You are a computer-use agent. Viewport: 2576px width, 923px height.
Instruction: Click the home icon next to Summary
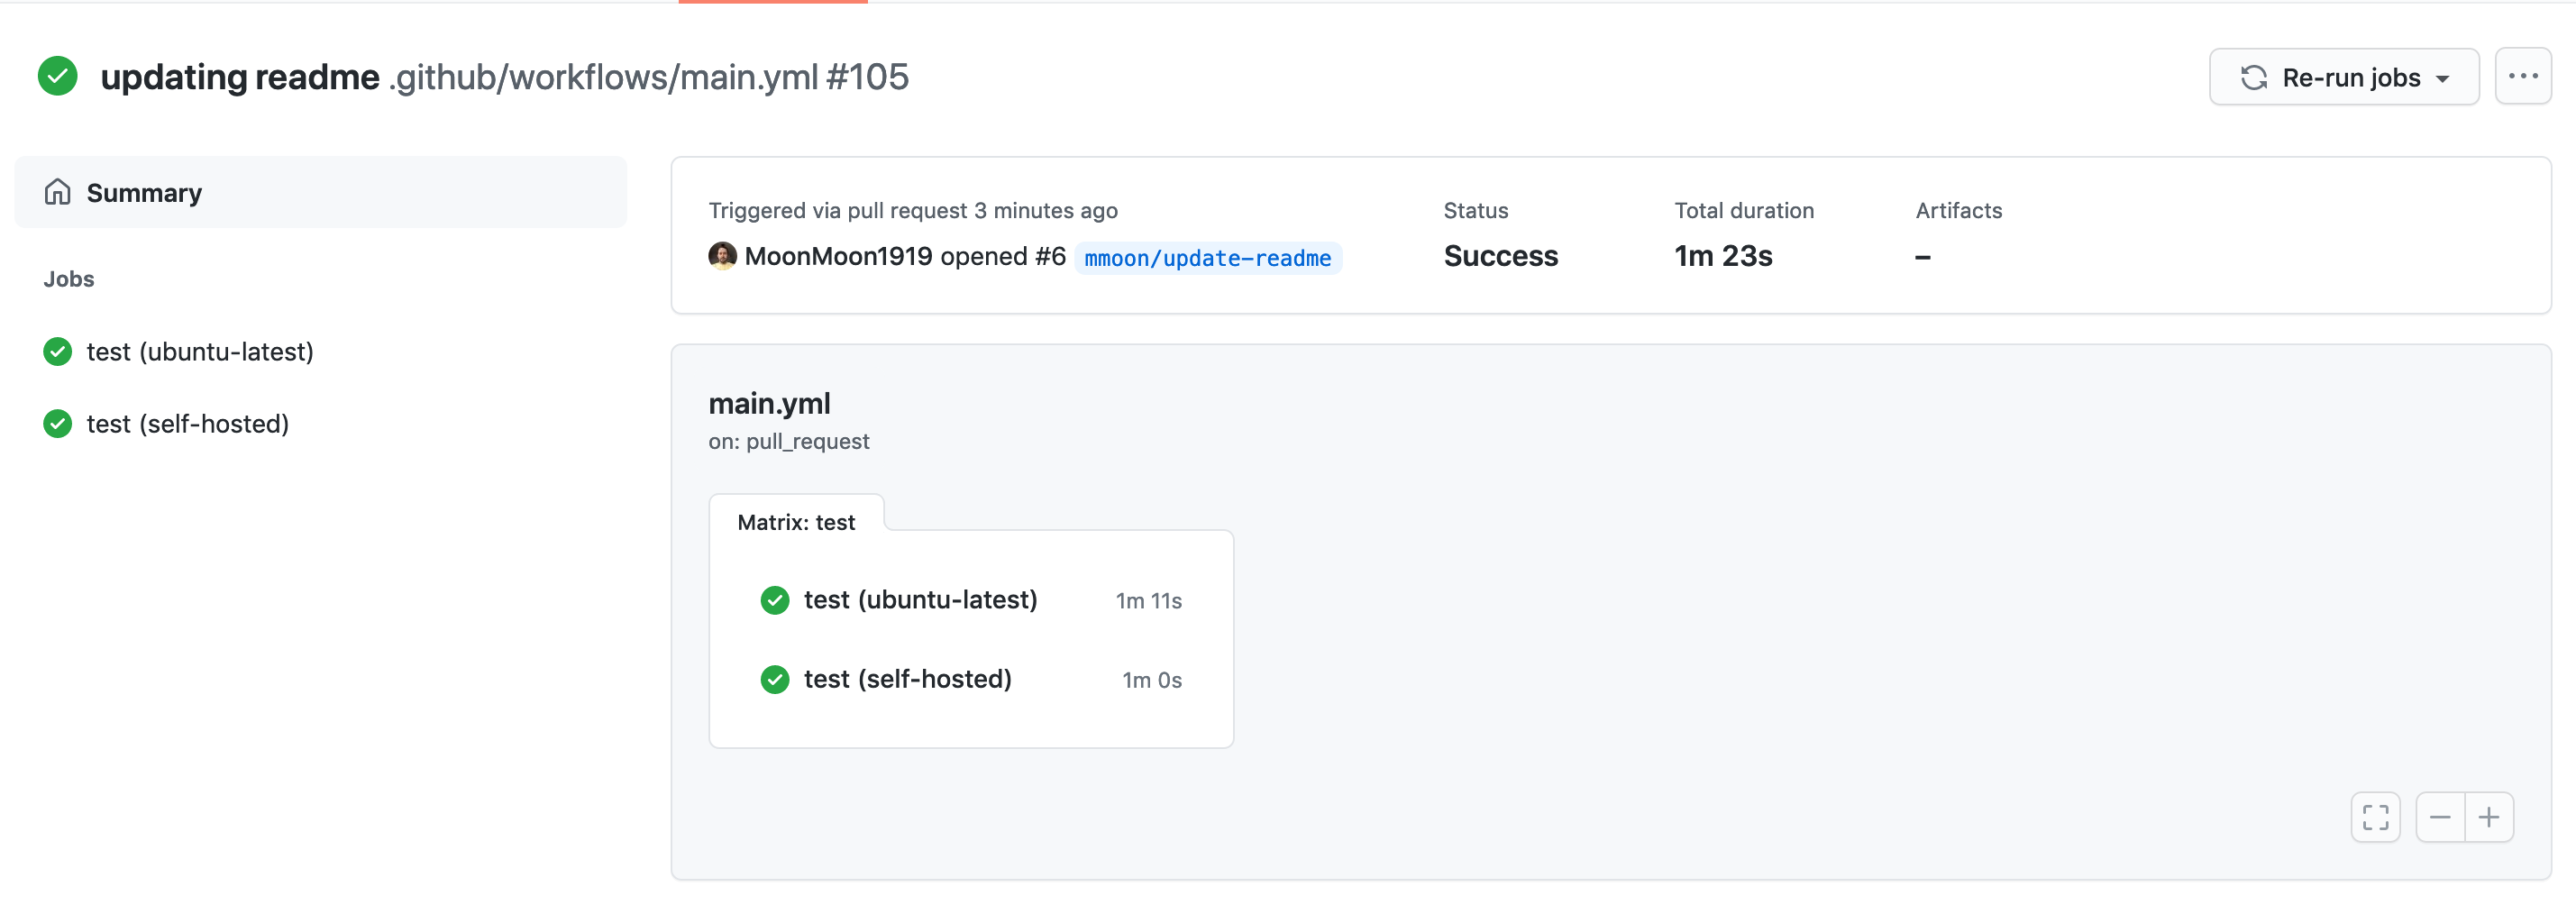pos(57,192)
